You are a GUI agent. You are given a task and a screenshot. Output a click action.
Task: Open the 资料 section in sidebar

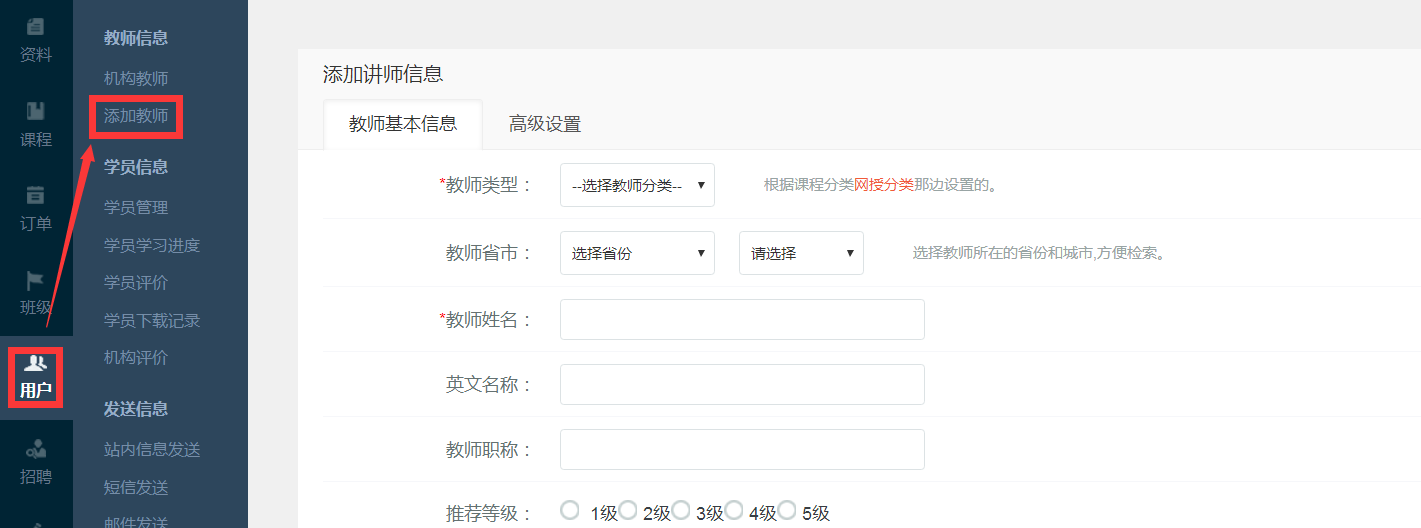[x=36, y=40]
